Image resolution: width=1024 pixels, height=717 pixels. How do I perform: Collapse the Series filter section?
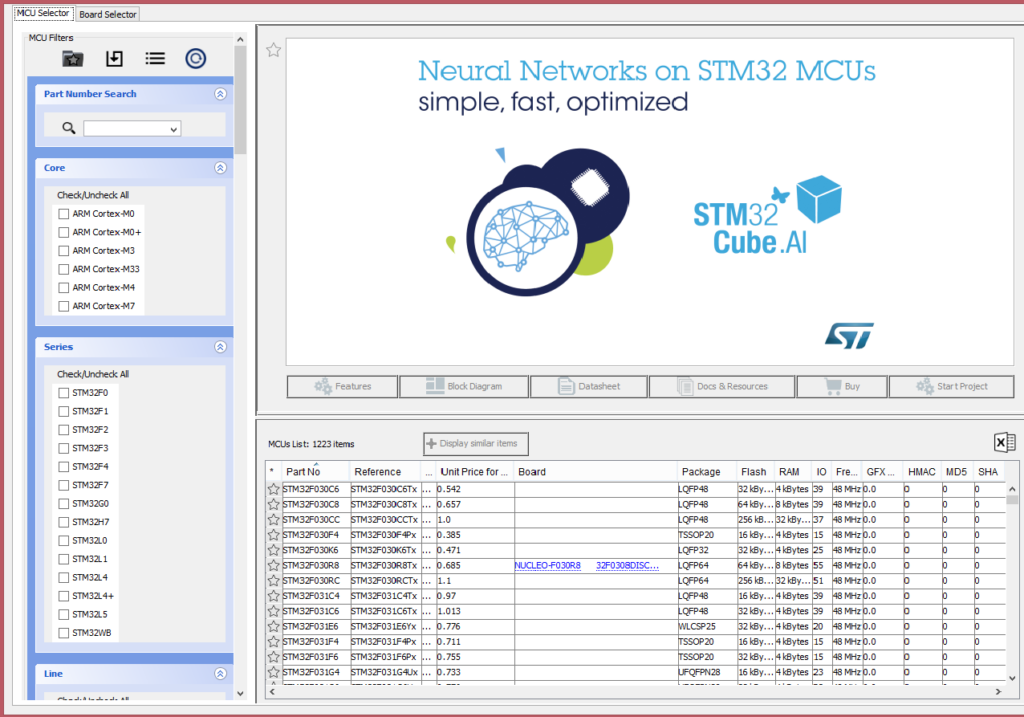pos(220,347)
